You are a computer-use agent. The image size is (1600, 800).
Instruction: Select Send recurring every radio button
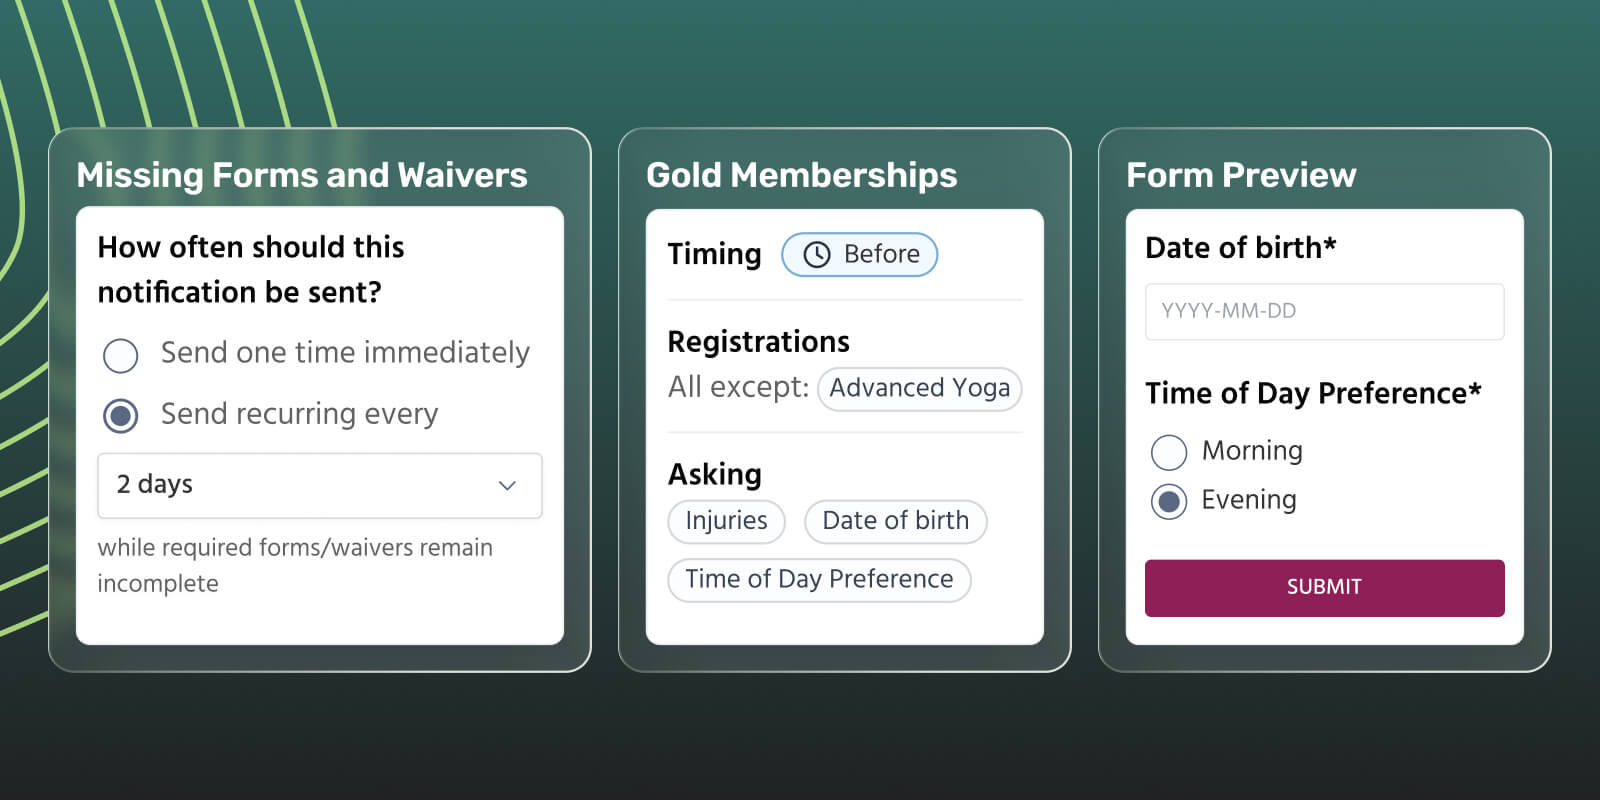tap(121, 415)
